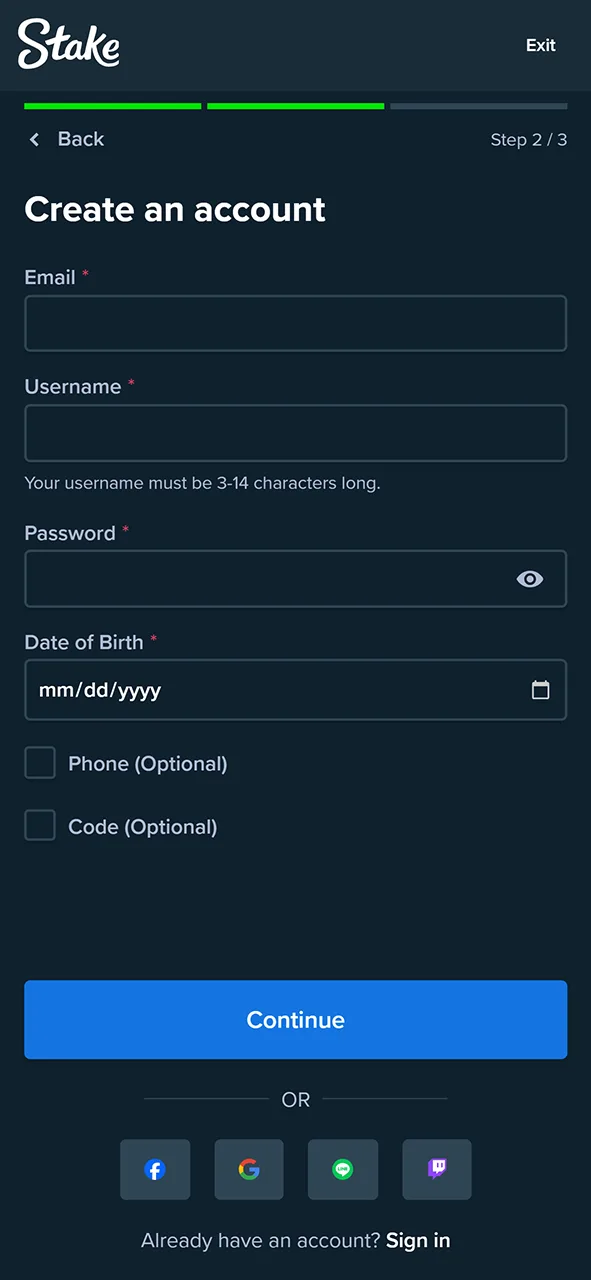Image resolution: width=591 pixels, height=1280 pixels.
Task: Click the back chevron arrow
Action: (34, 139)
